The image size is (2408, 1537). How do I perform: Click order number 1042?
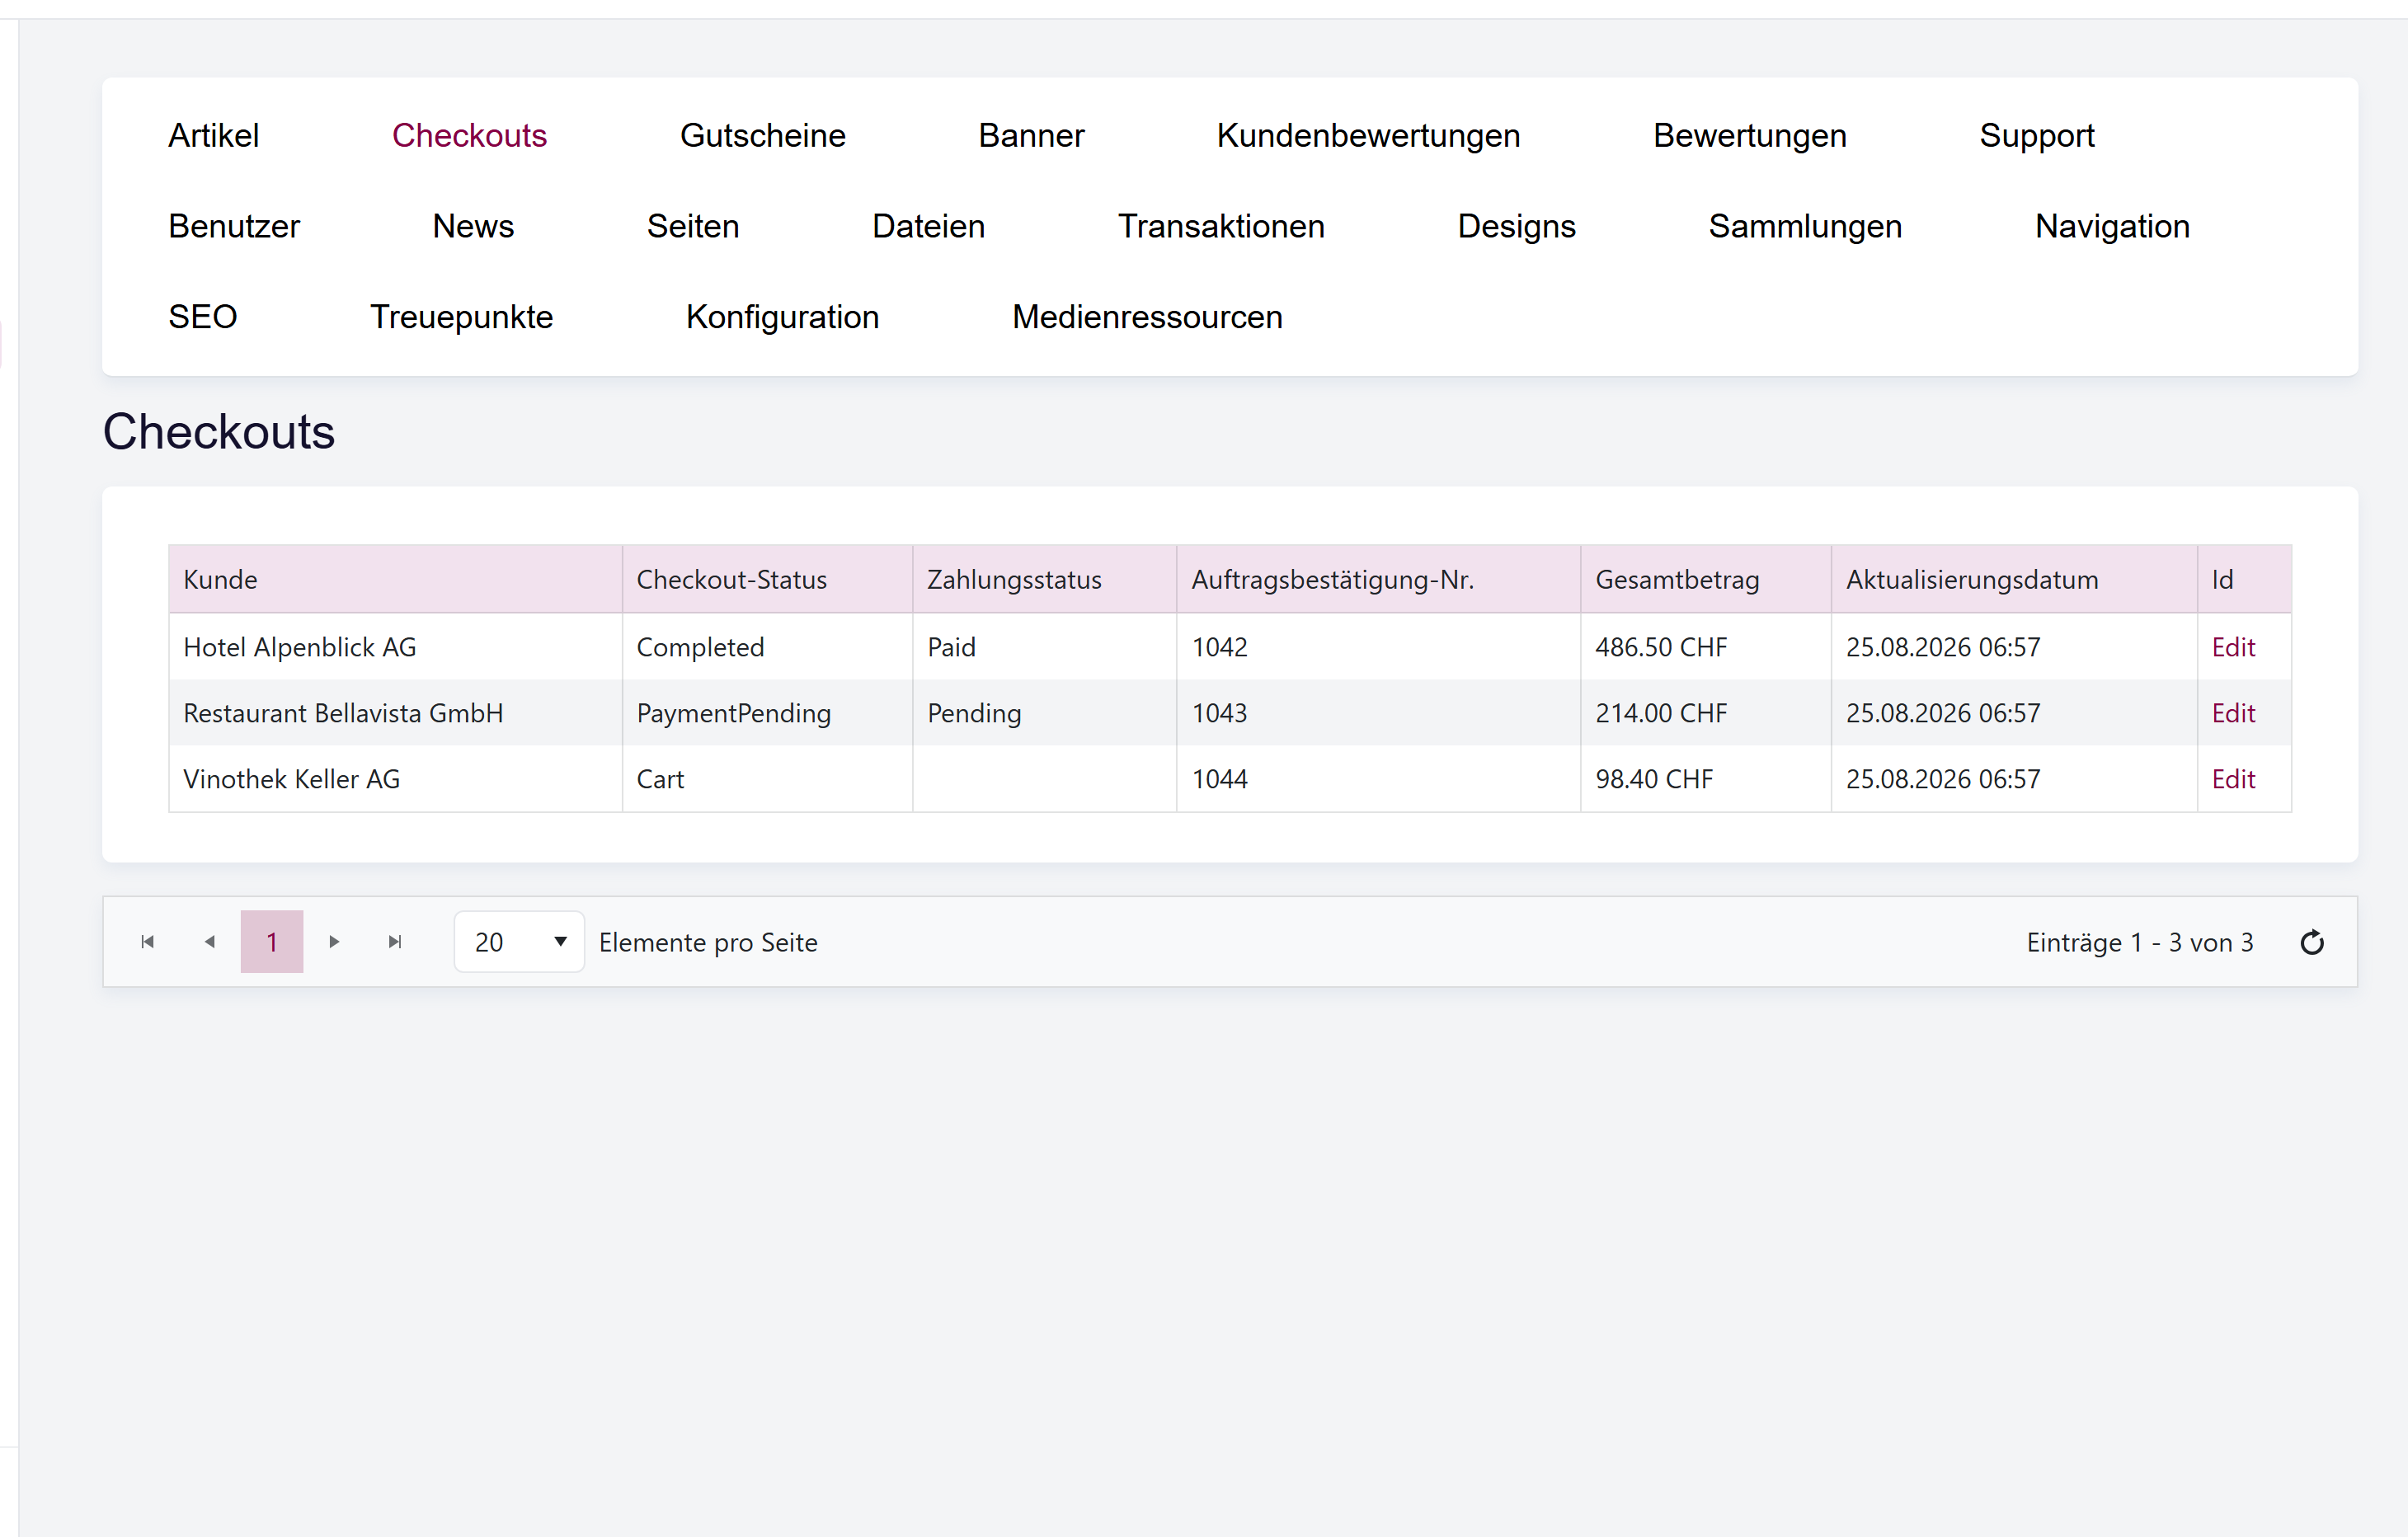[1219, 648]
